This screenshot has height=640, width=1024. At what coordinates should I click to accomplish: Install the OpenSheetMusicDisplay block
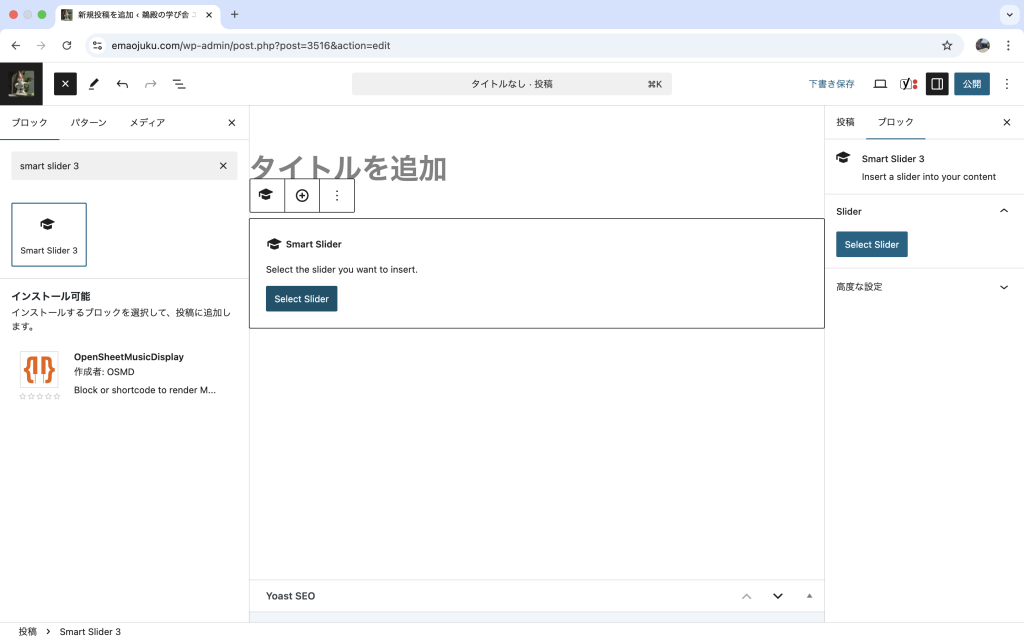(124, 374)
